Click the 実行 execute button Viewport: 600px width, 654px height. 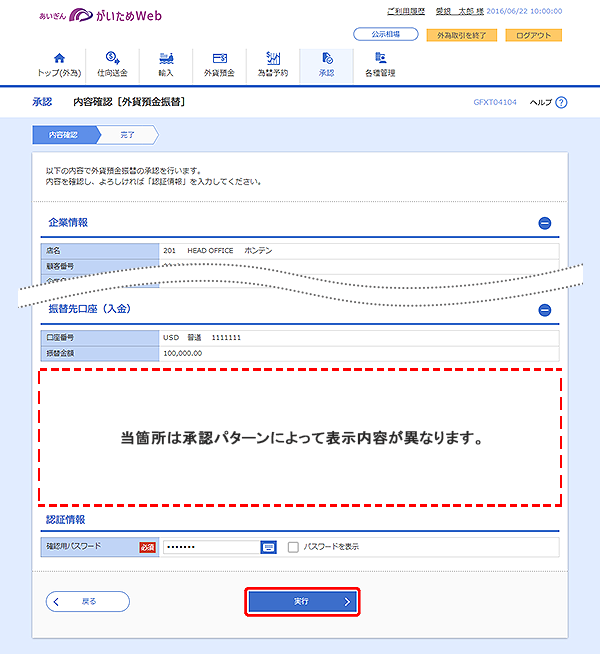[302, 601]
